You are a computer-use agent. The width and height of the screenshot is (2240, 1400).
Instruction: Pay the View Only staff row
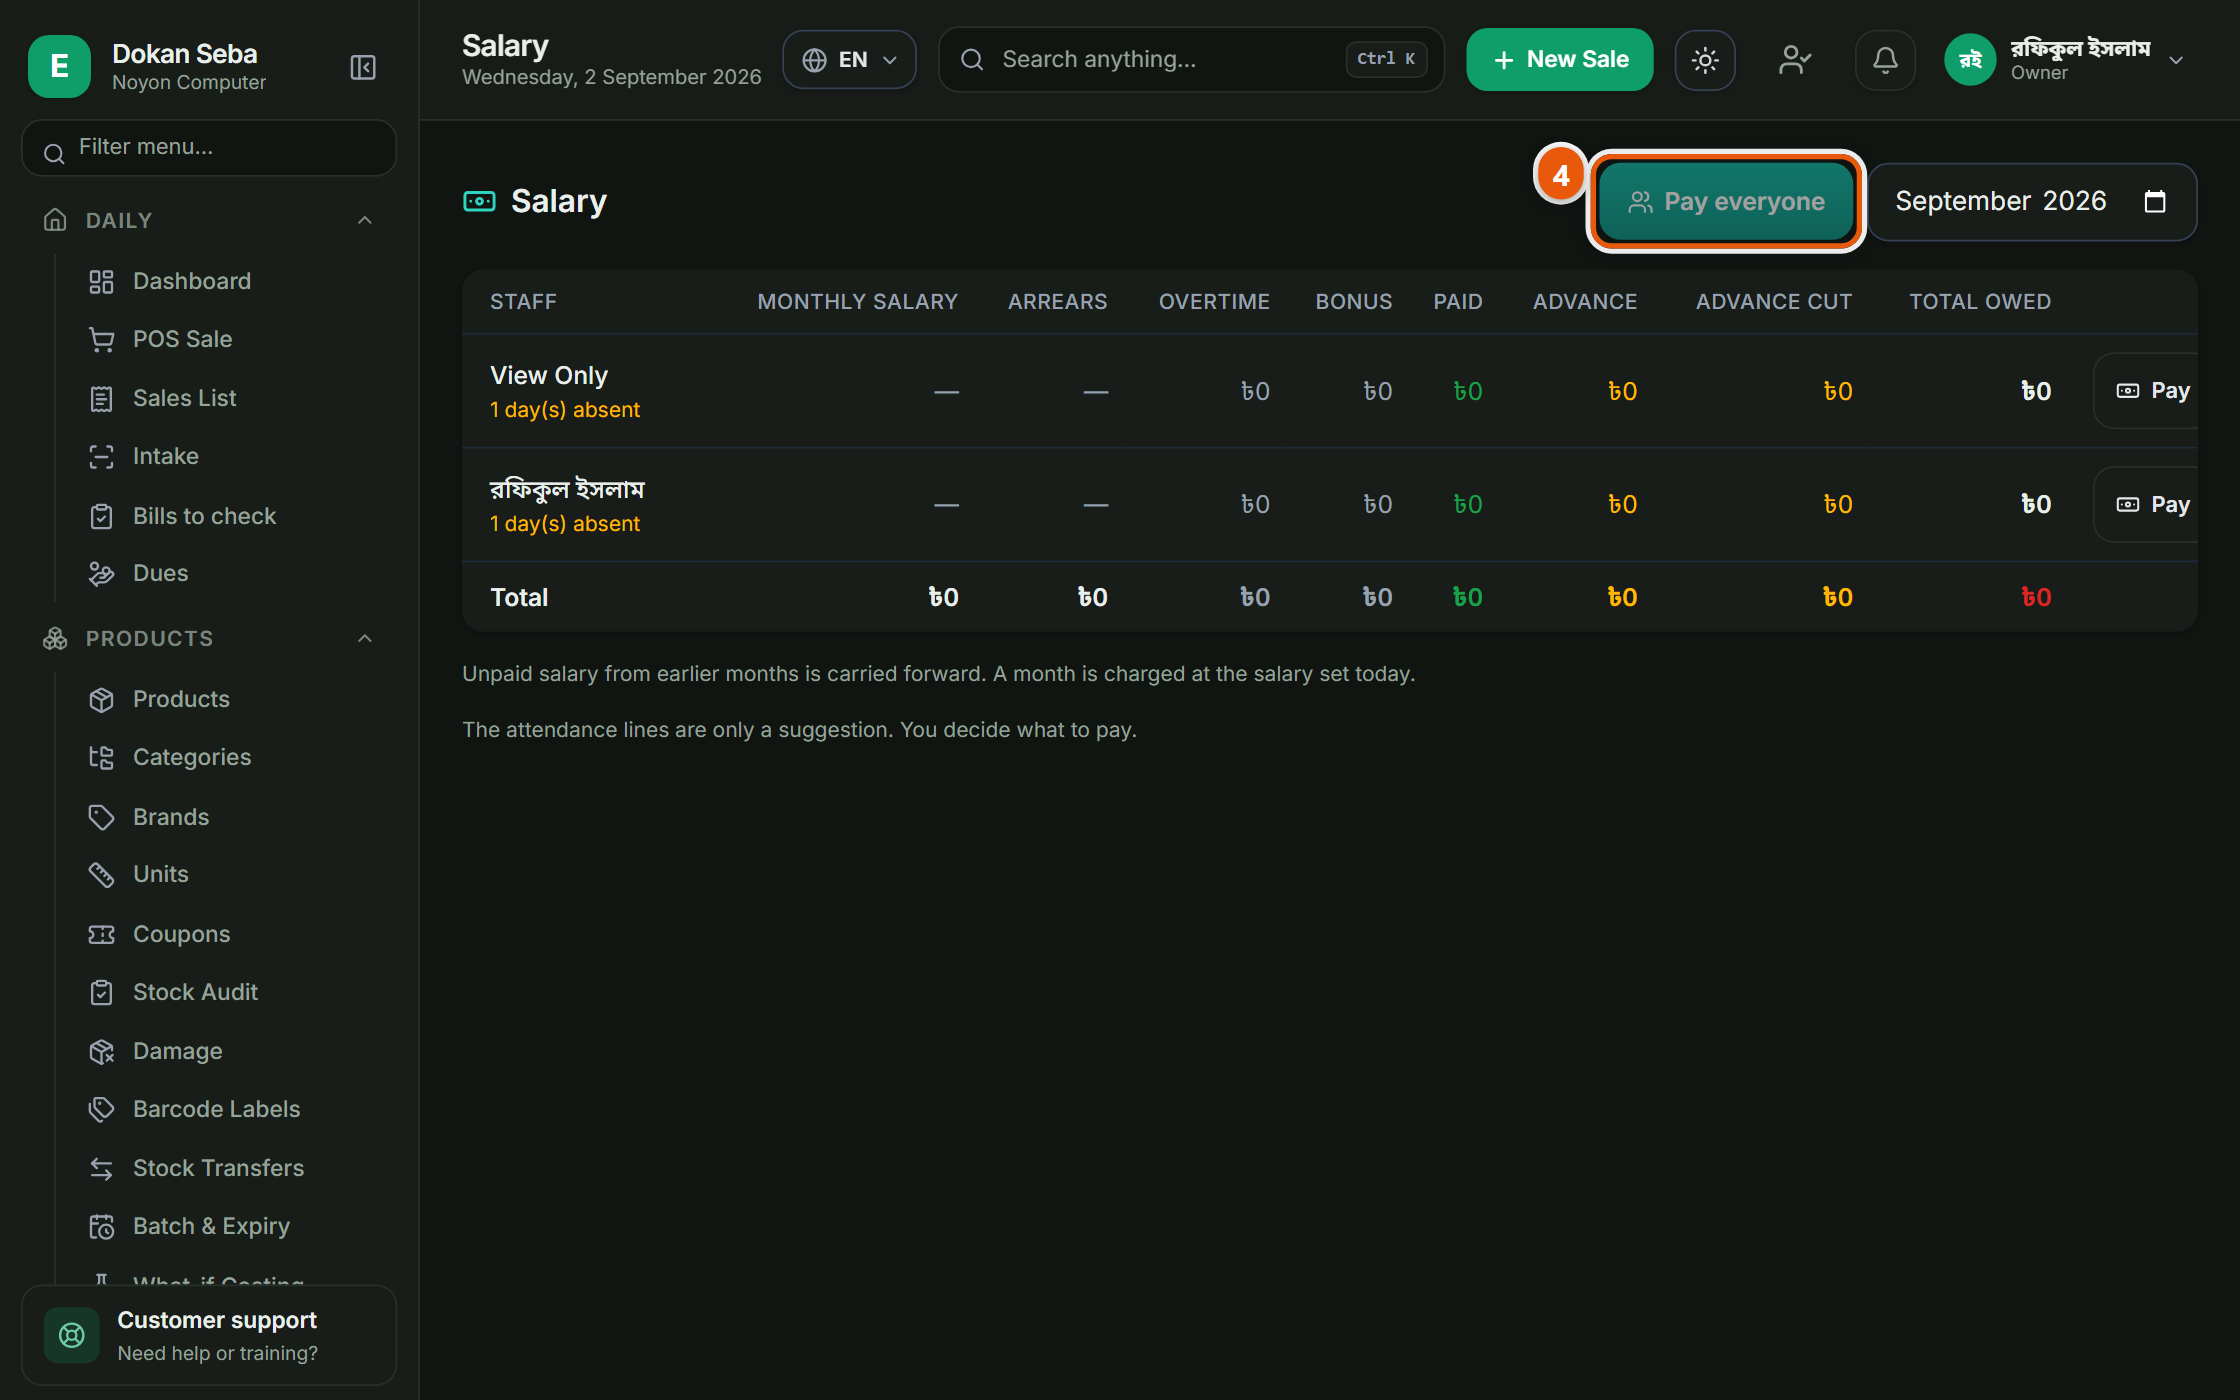2150,391
